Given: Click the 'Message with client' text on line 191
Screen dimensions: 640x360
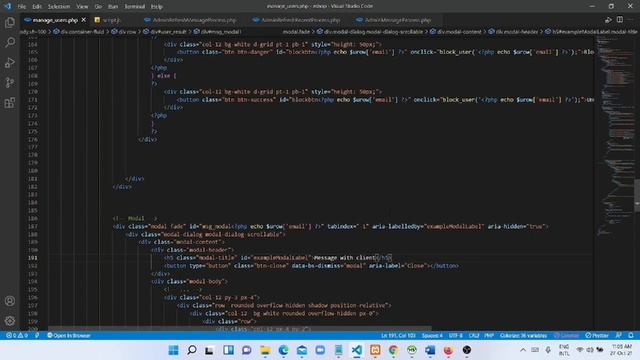Looking at the screenshot, I should (x=344, y=258).
